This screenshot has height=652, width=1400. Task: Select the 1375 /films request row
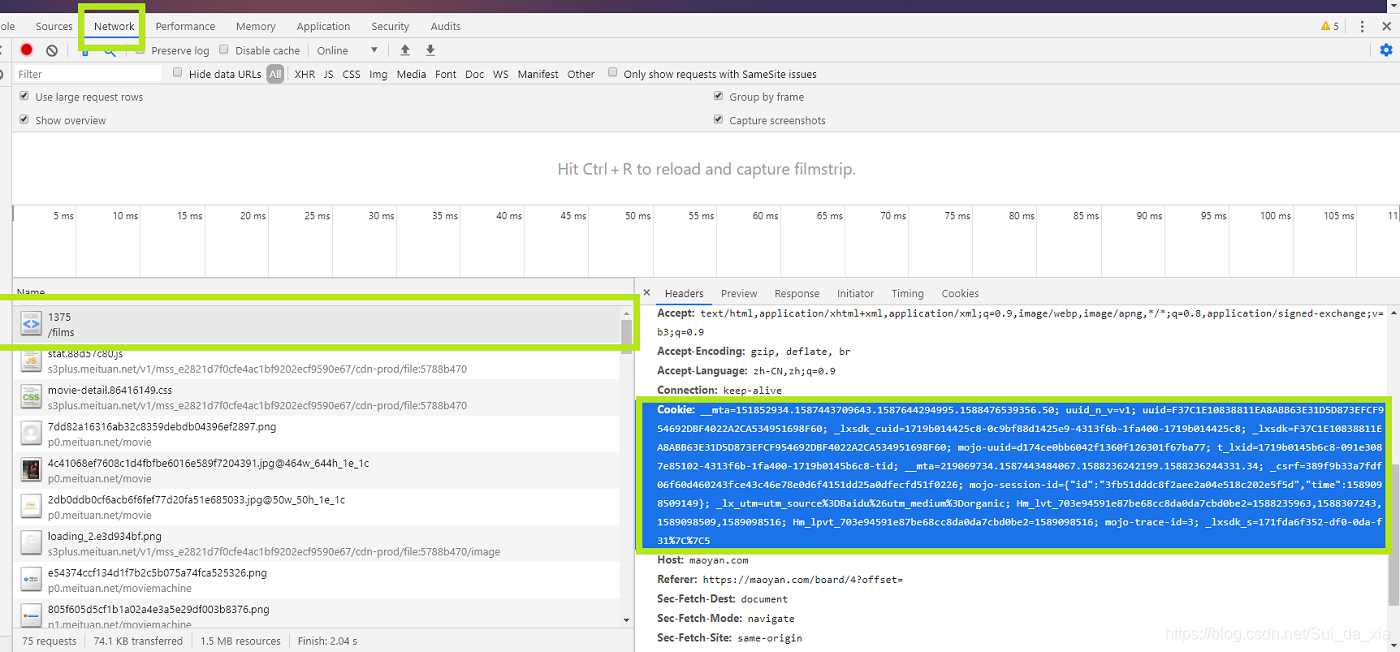[x=317, y=324]
